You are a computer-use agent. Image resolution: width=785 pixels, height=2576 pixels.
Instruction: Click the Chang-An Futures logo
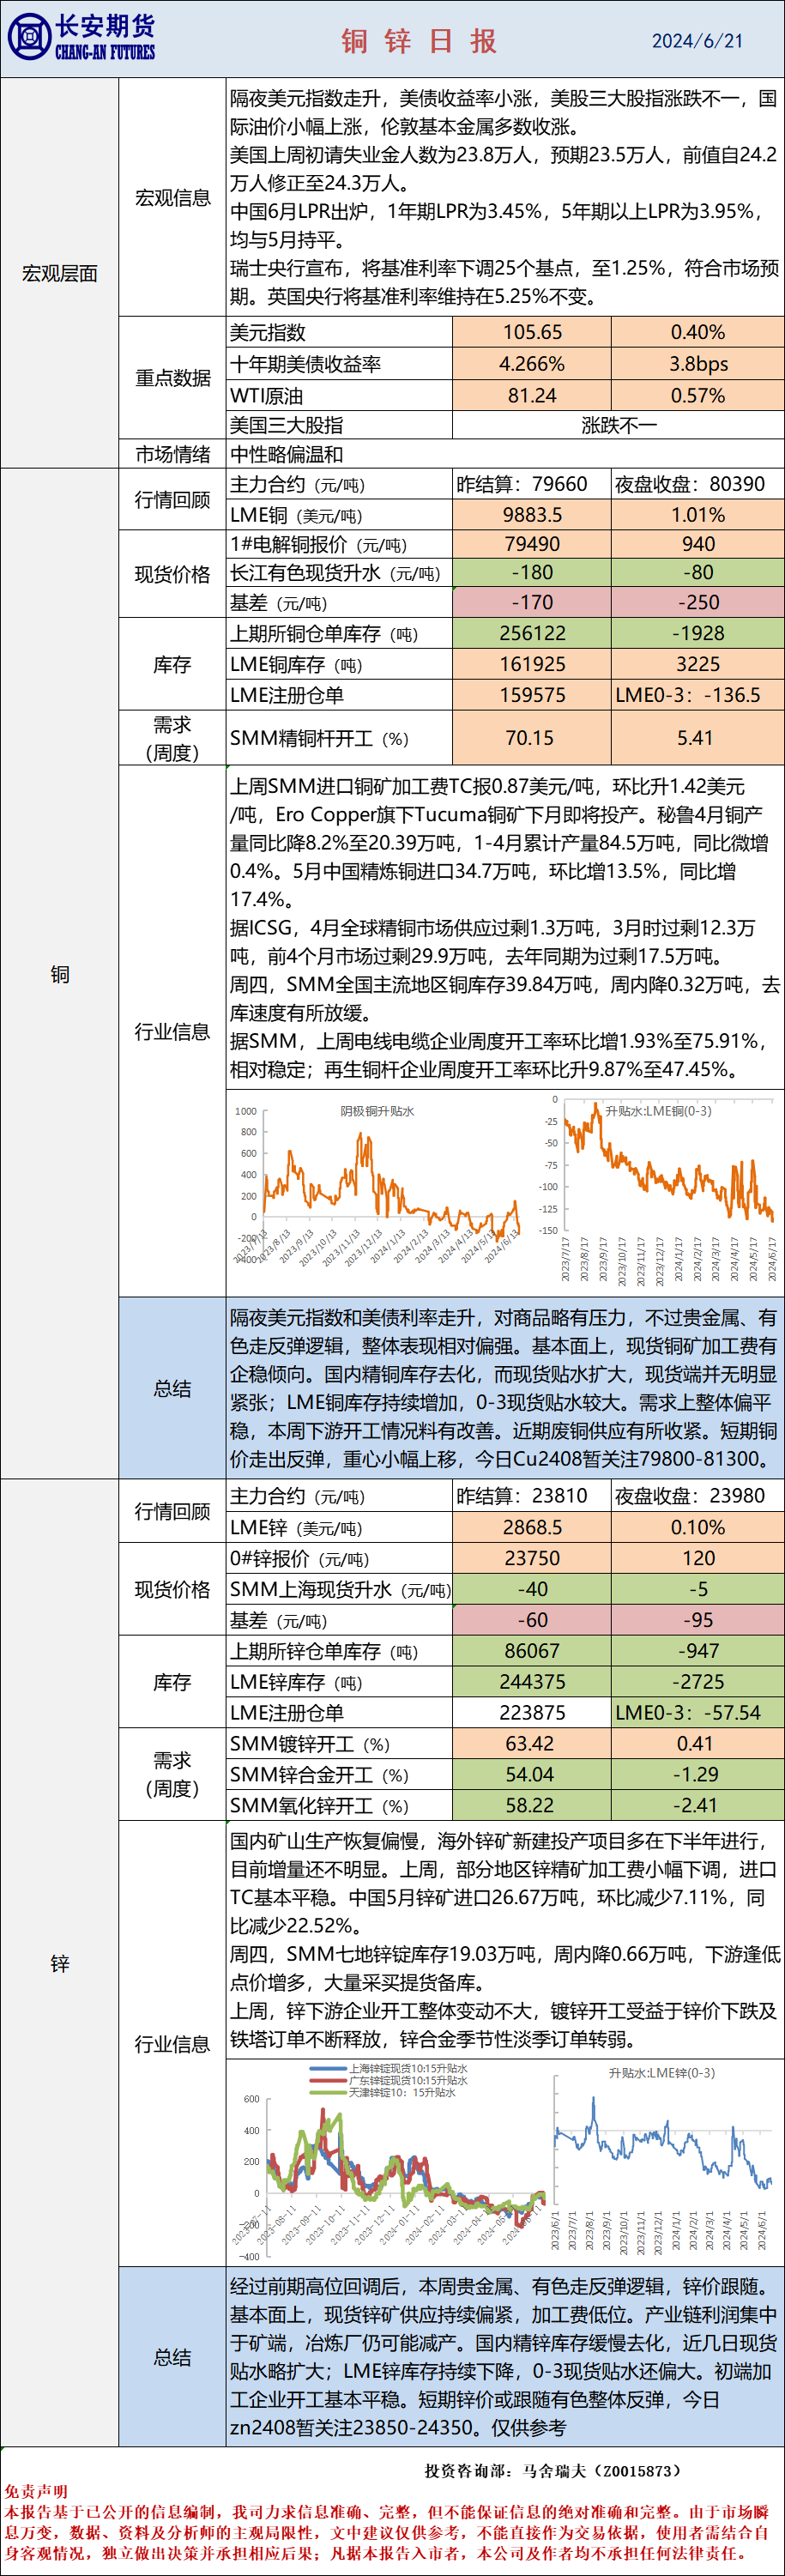pos(82,38)
